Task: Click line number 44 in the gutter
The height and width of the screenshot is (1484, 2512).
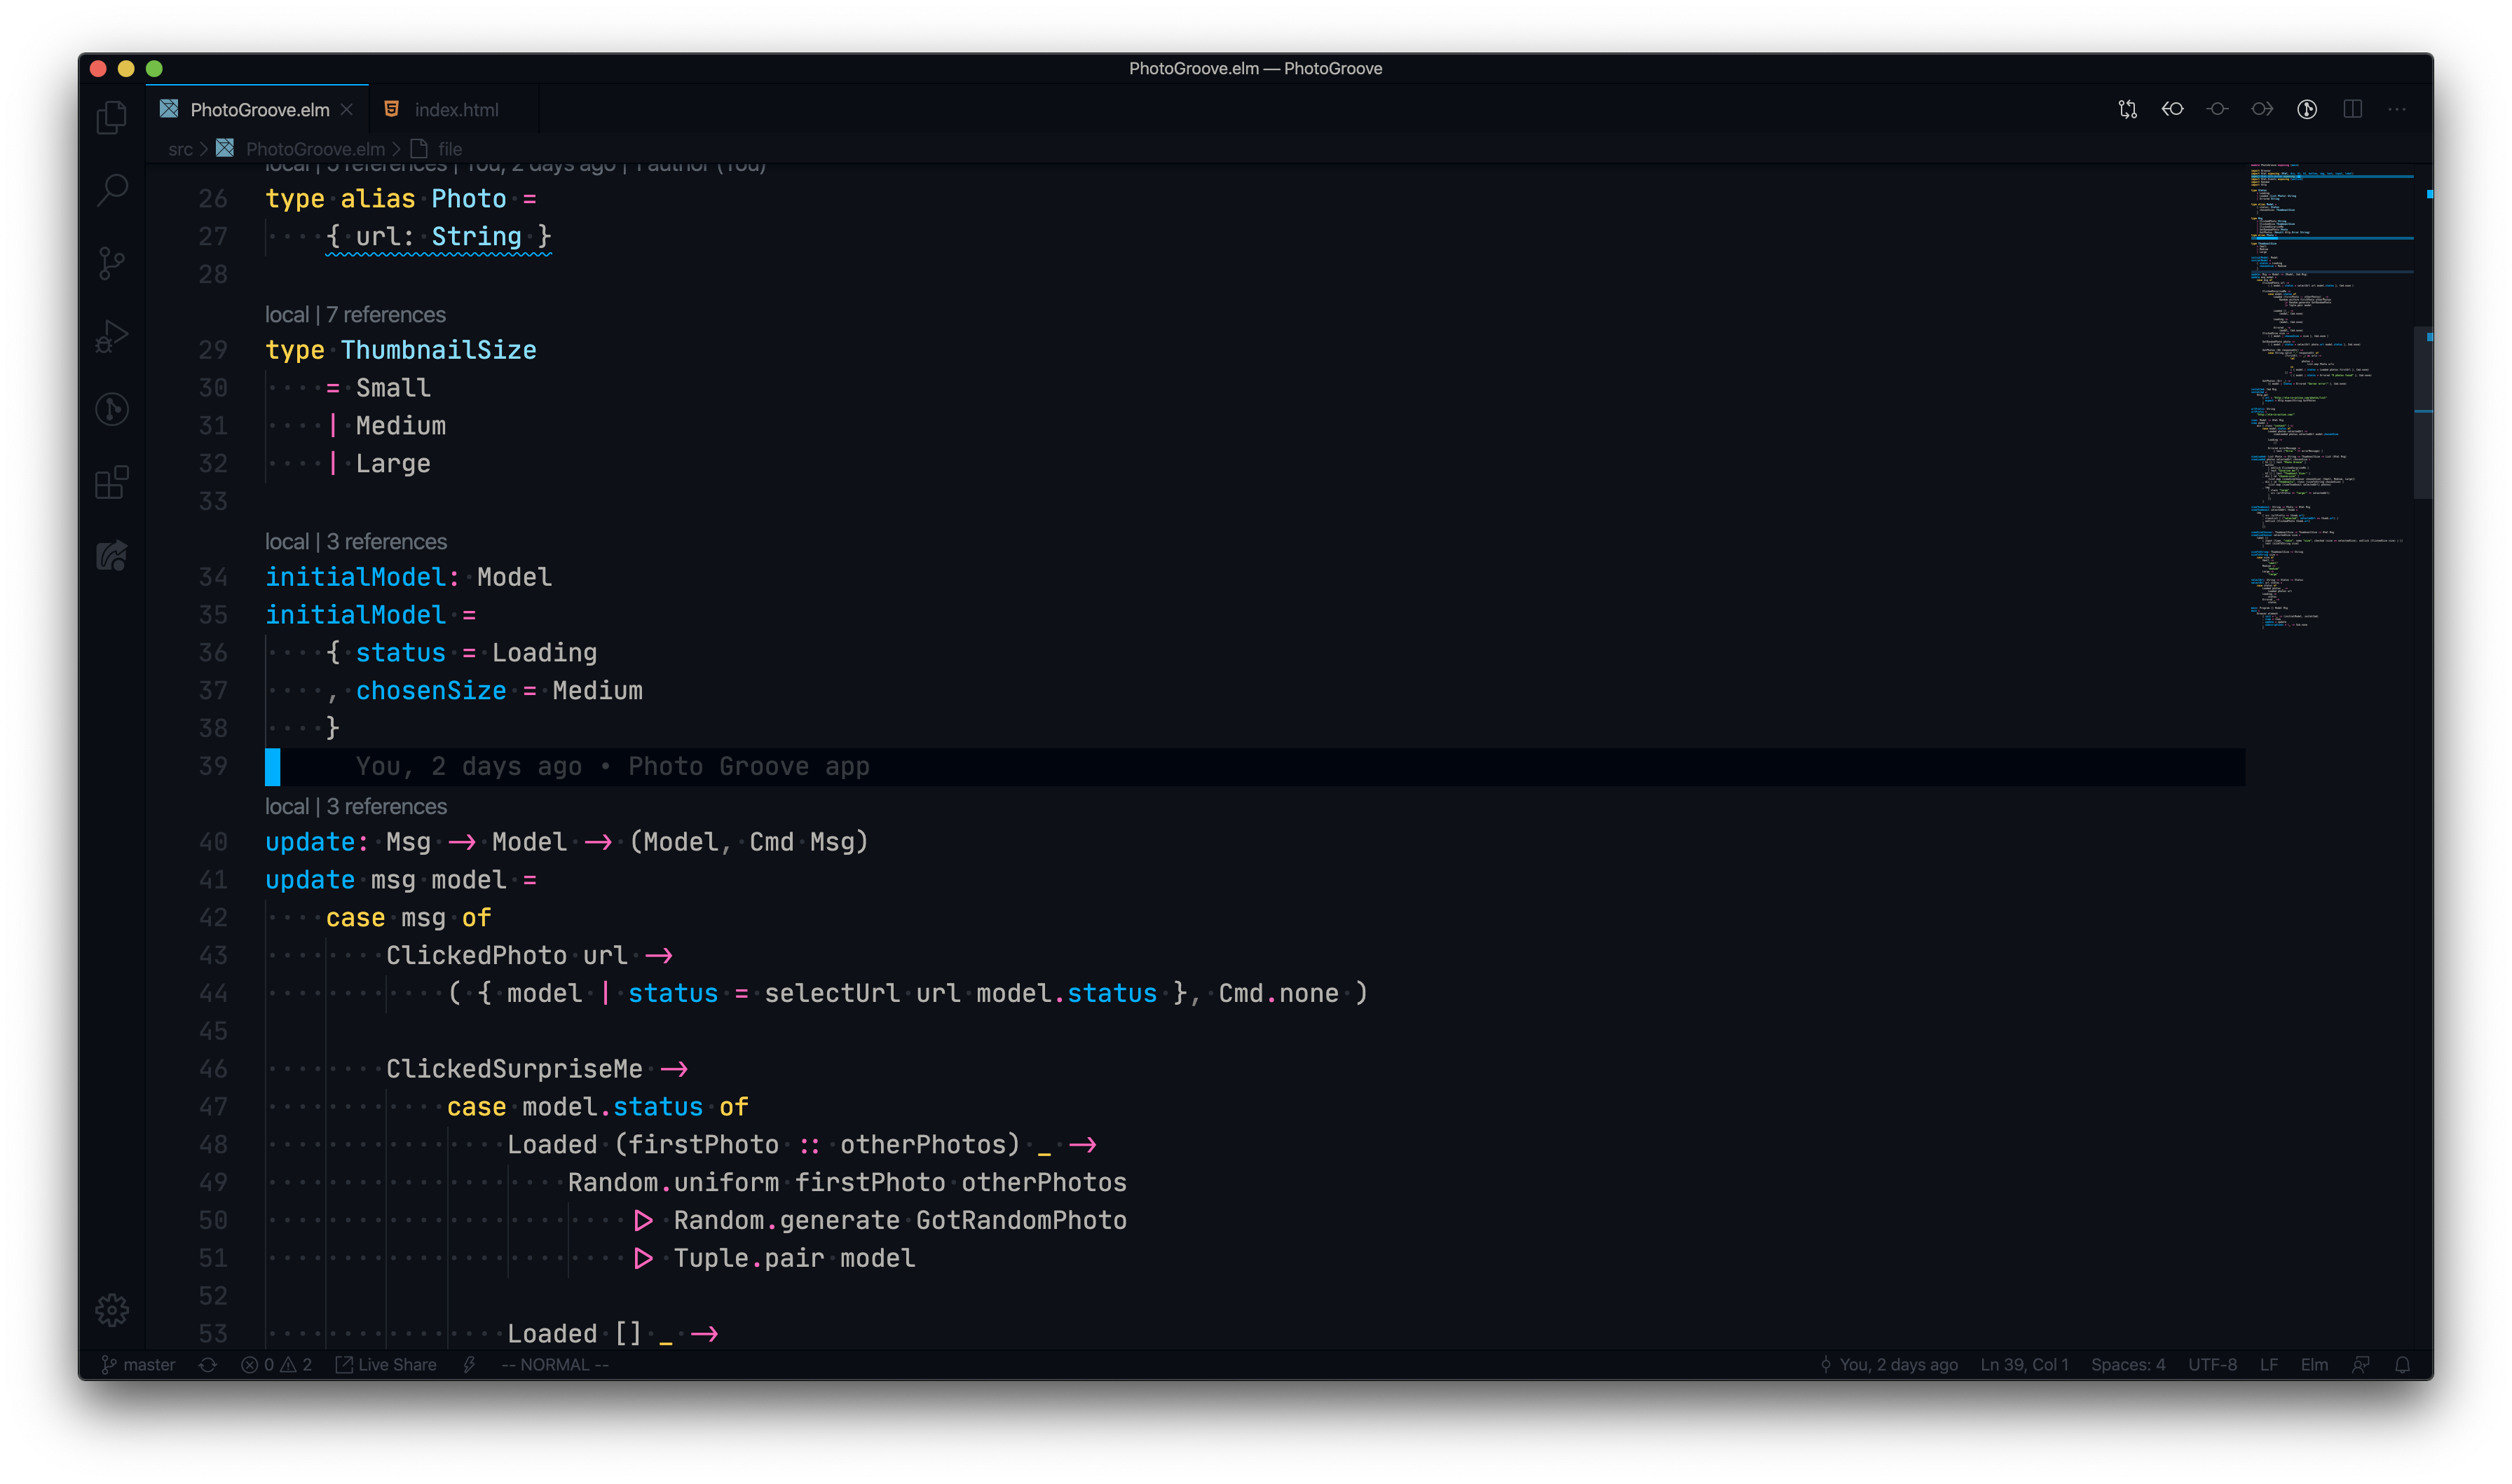Action: pos(212,994)
